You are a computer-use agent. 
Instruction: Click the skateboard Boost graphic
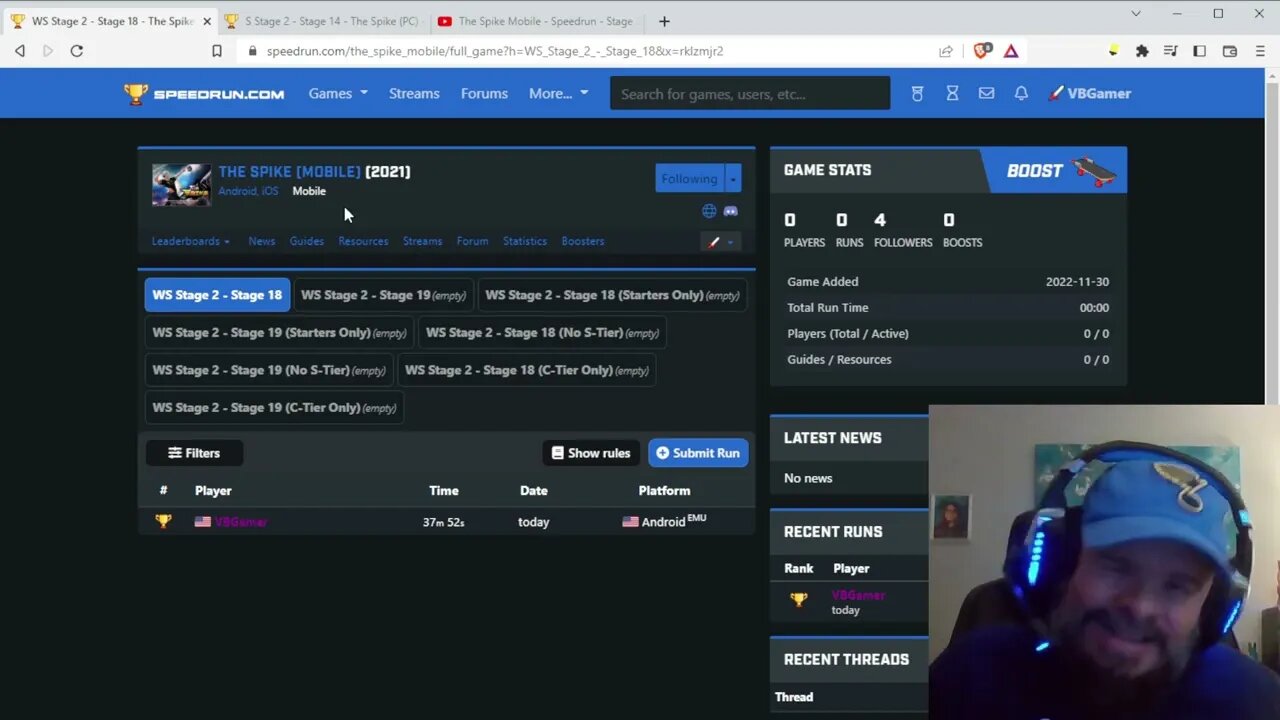click(x=1093, y=171)
